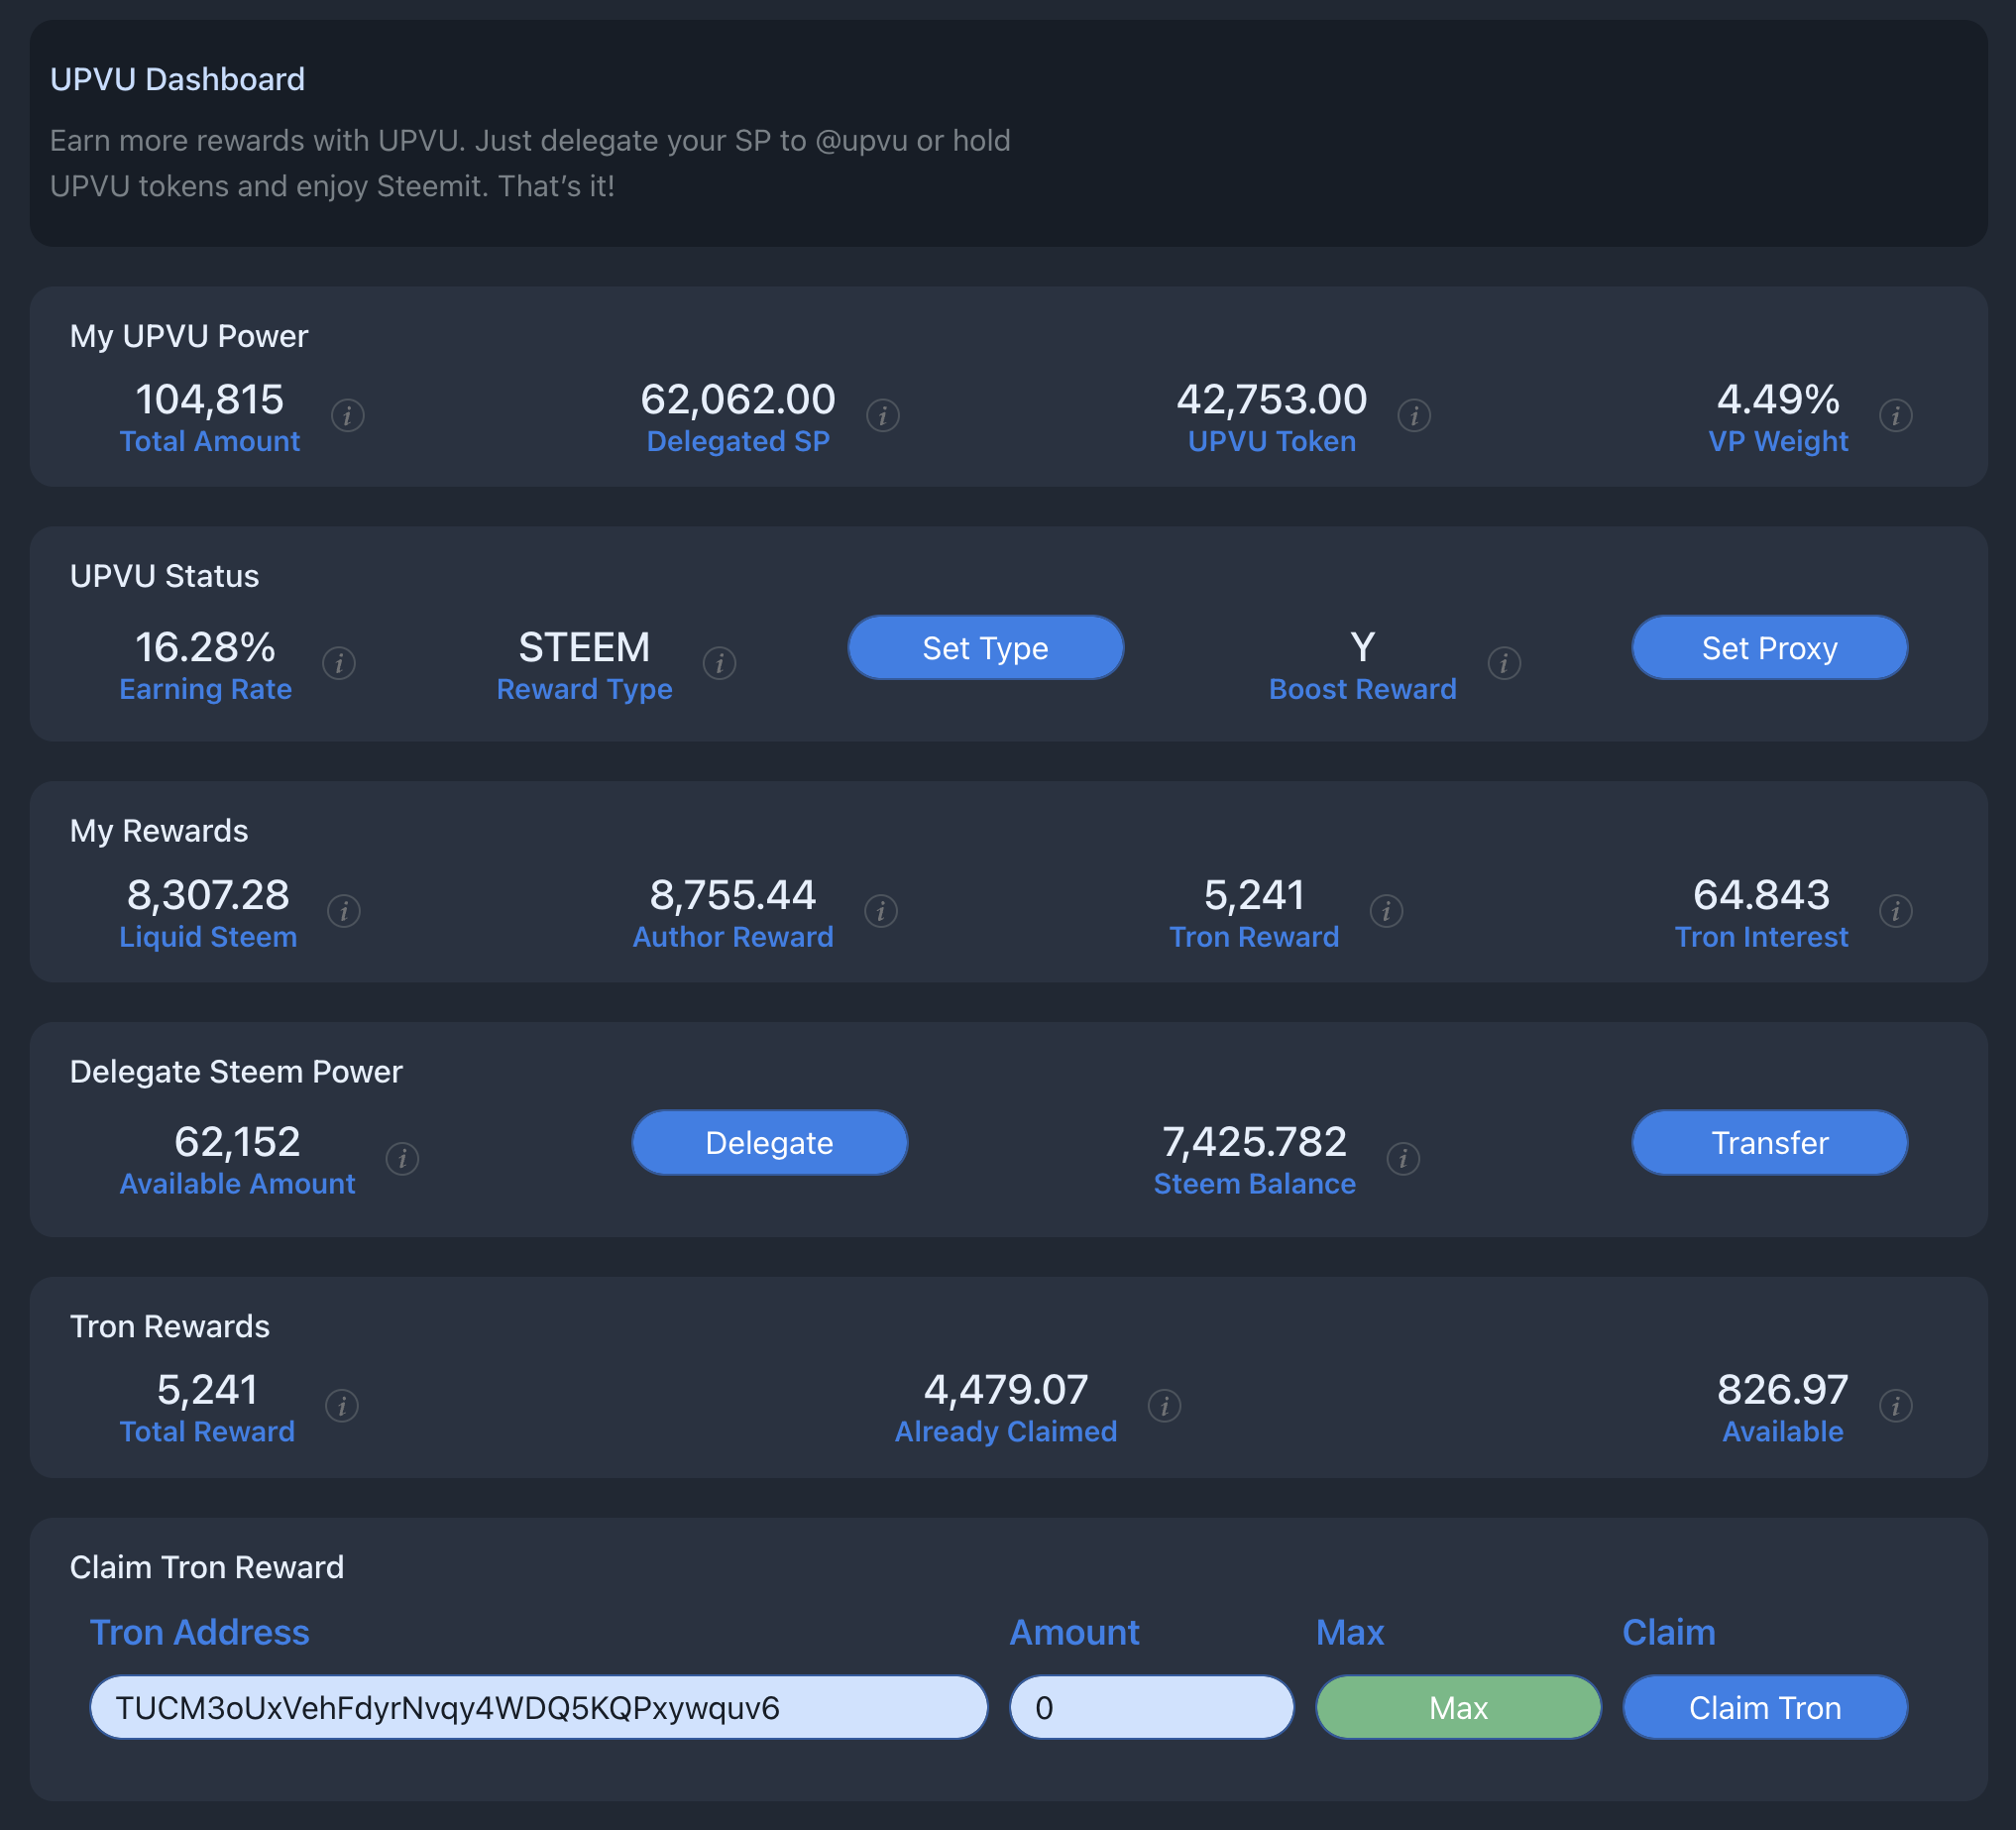Click Tron Interest info icon
The width and height of the screenshot is (2016, 1830).
(x=1895, y=911)
